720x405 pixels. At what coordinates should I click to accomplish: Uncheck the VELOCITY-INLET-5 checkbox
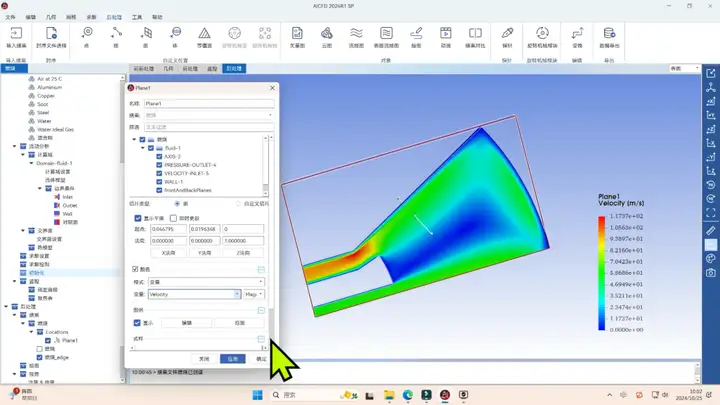pyautogui.click(x=159, y=173)
